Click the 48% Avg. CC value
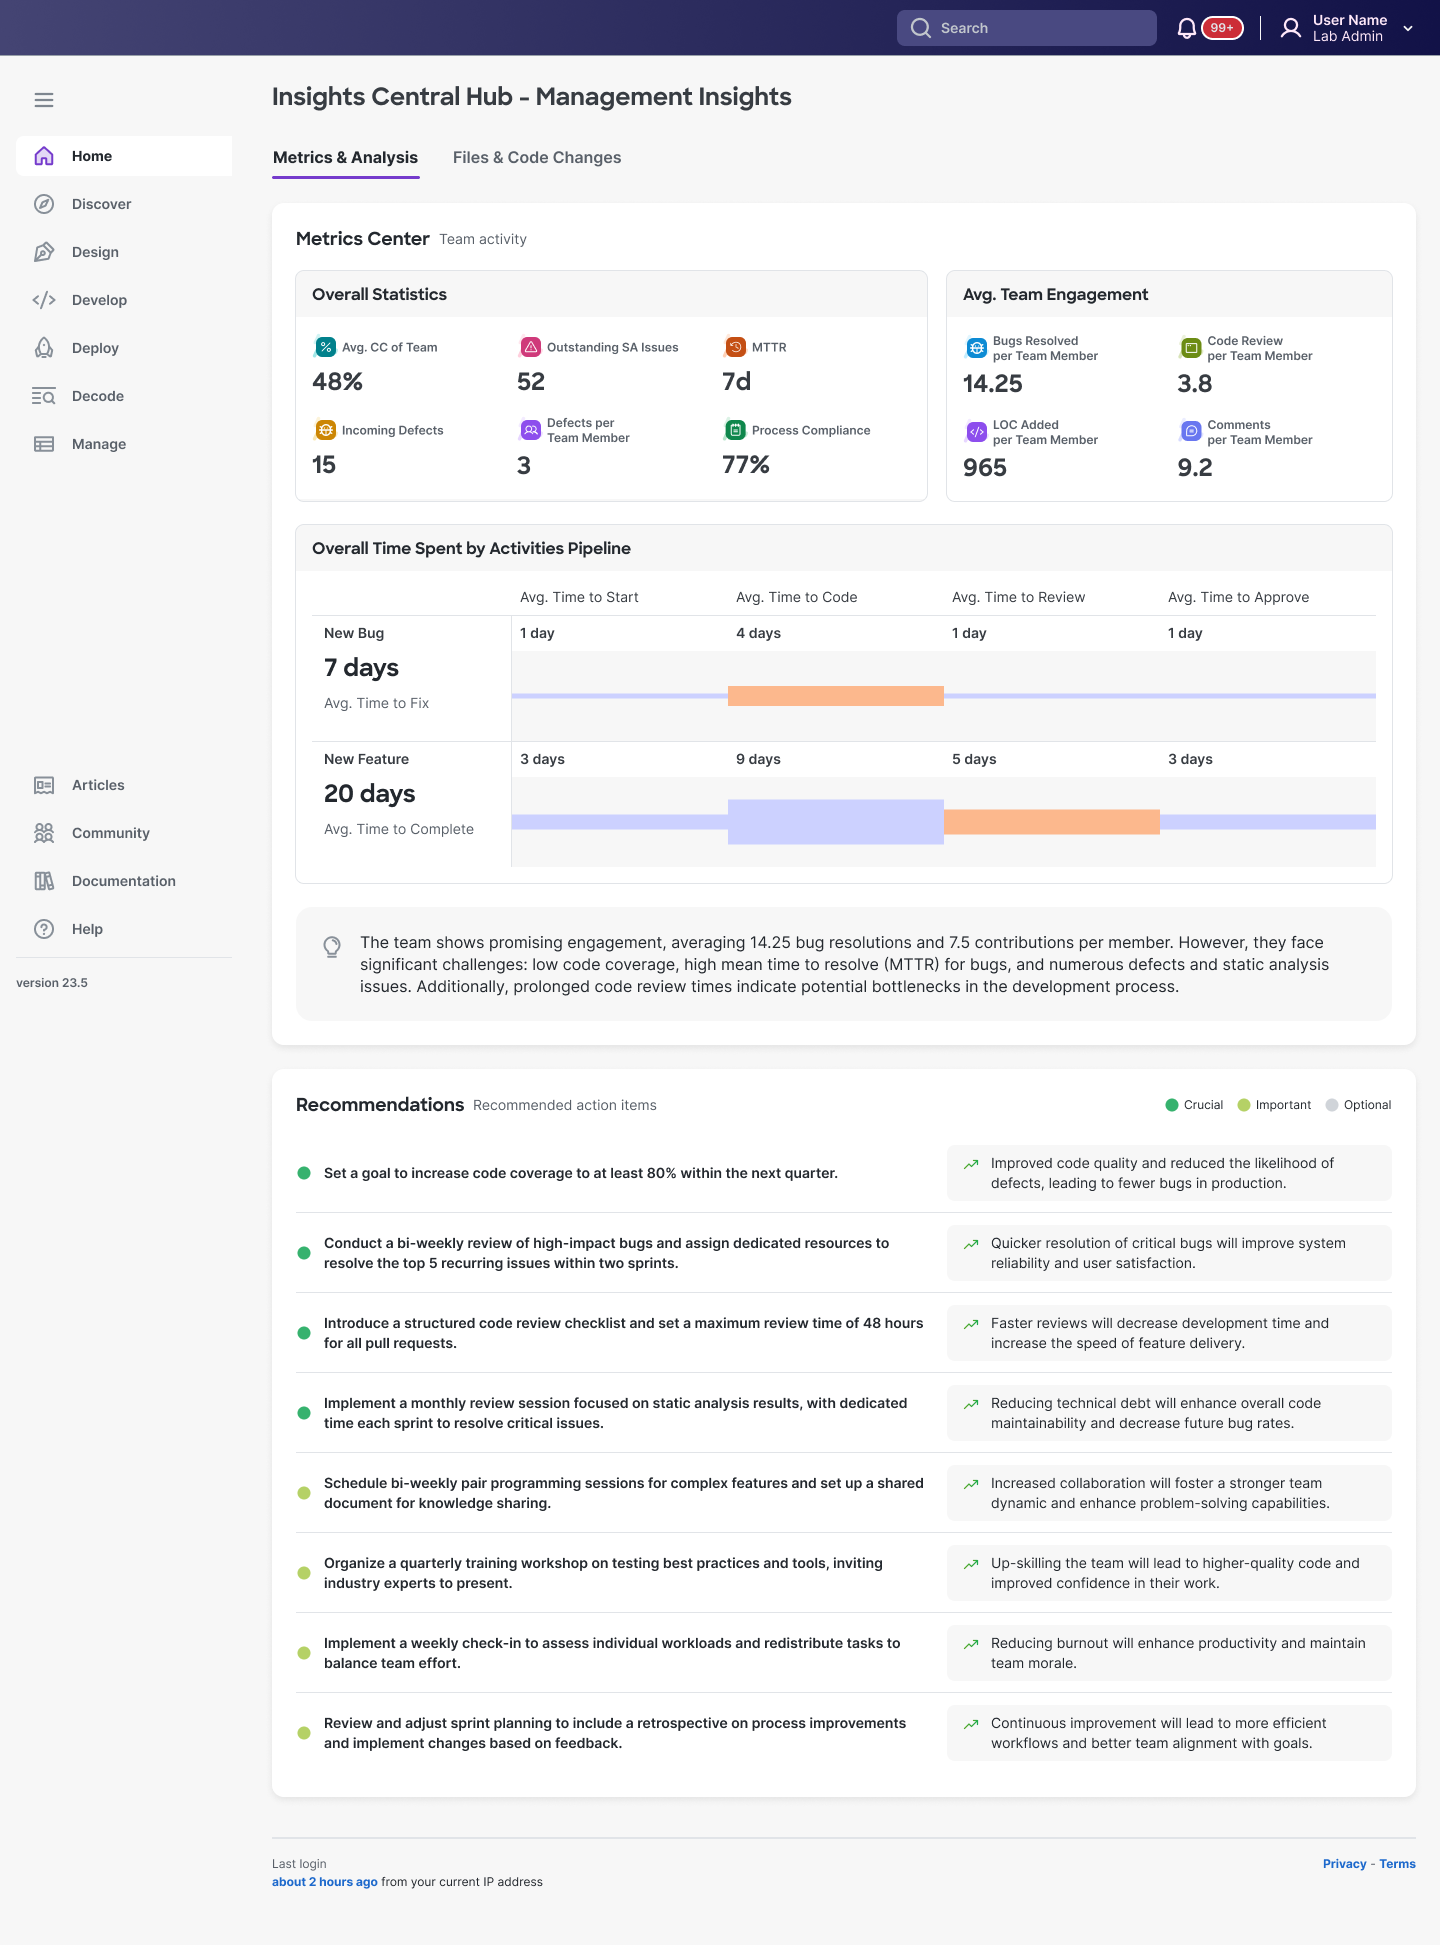 click(338, 382)
